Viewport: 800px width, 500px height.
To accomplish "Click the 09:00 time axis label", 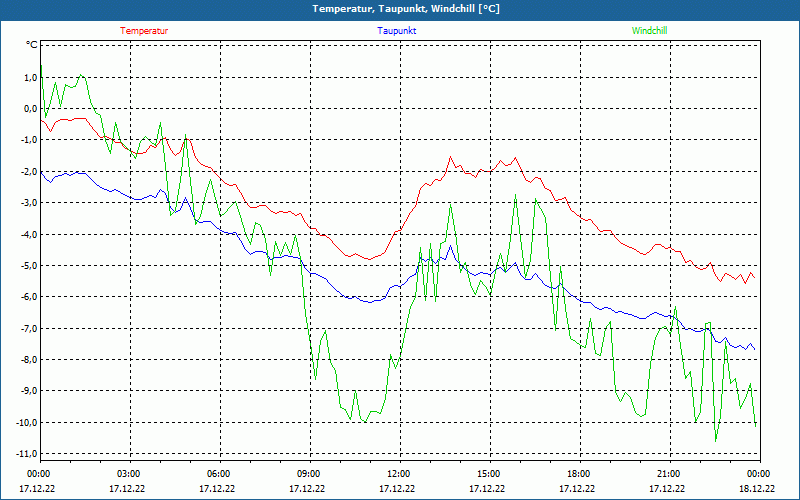I will click(310, 474).
